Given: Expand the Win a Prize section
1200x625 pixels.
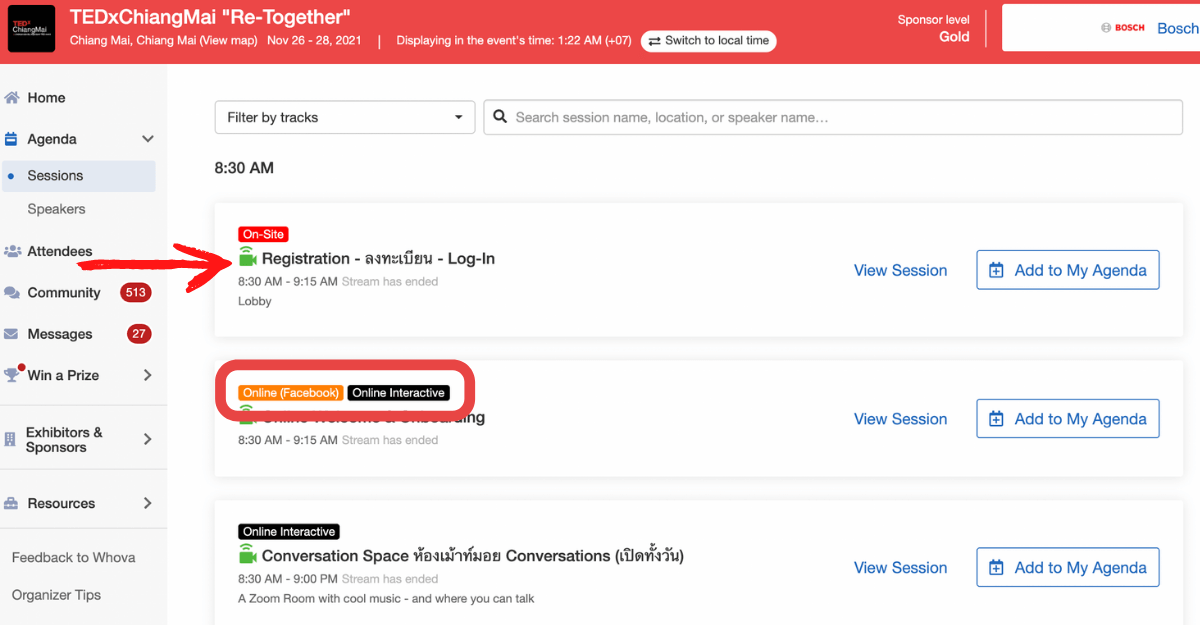Looking at the screenshot, I should click(x=147, y=376).
